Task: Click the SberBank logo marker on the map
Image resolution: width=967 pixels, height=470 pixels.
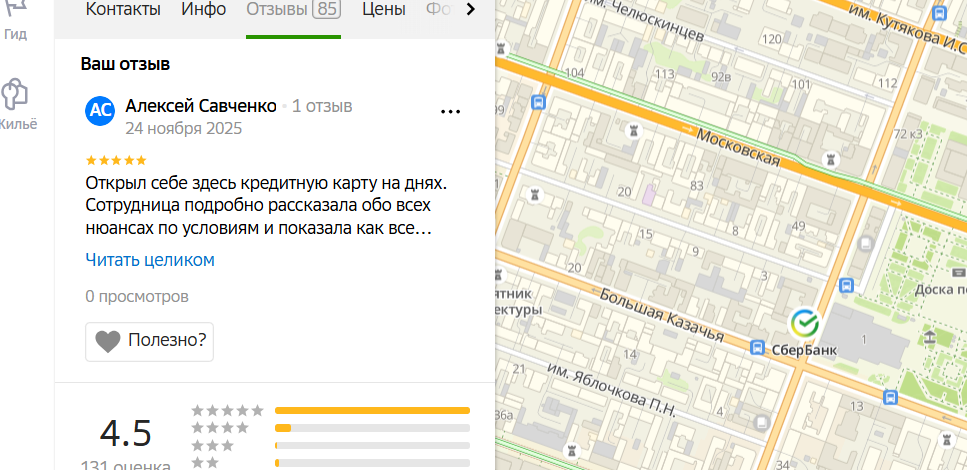Action: 805,322
